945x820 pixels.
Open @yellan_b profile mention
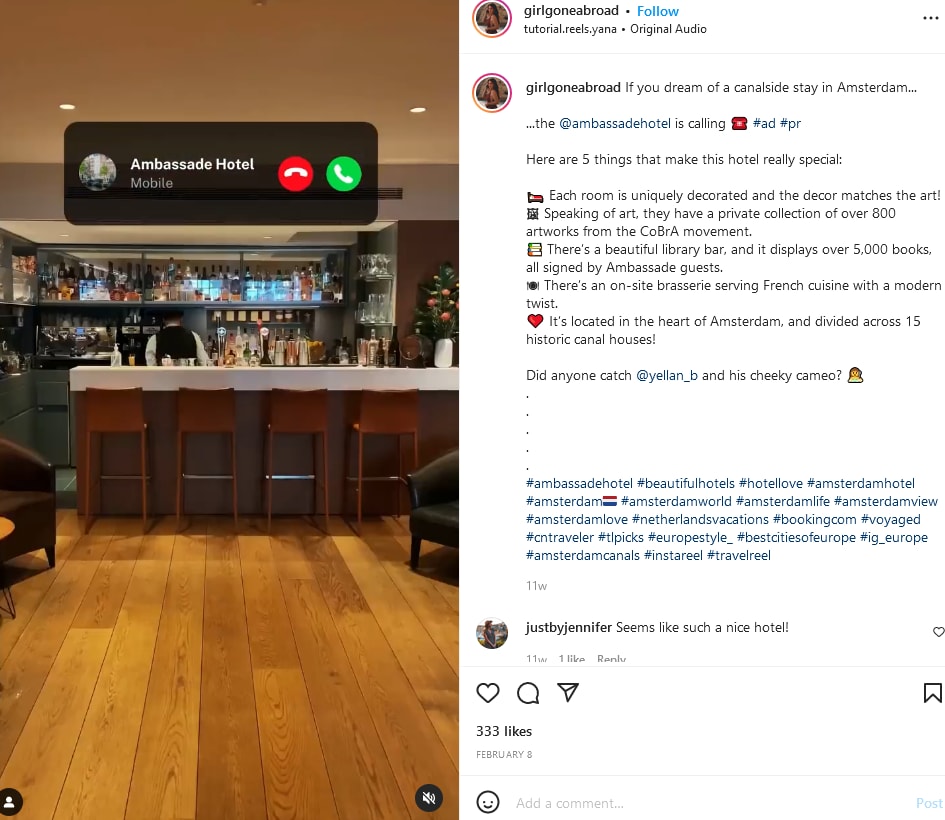pos(667,375)
